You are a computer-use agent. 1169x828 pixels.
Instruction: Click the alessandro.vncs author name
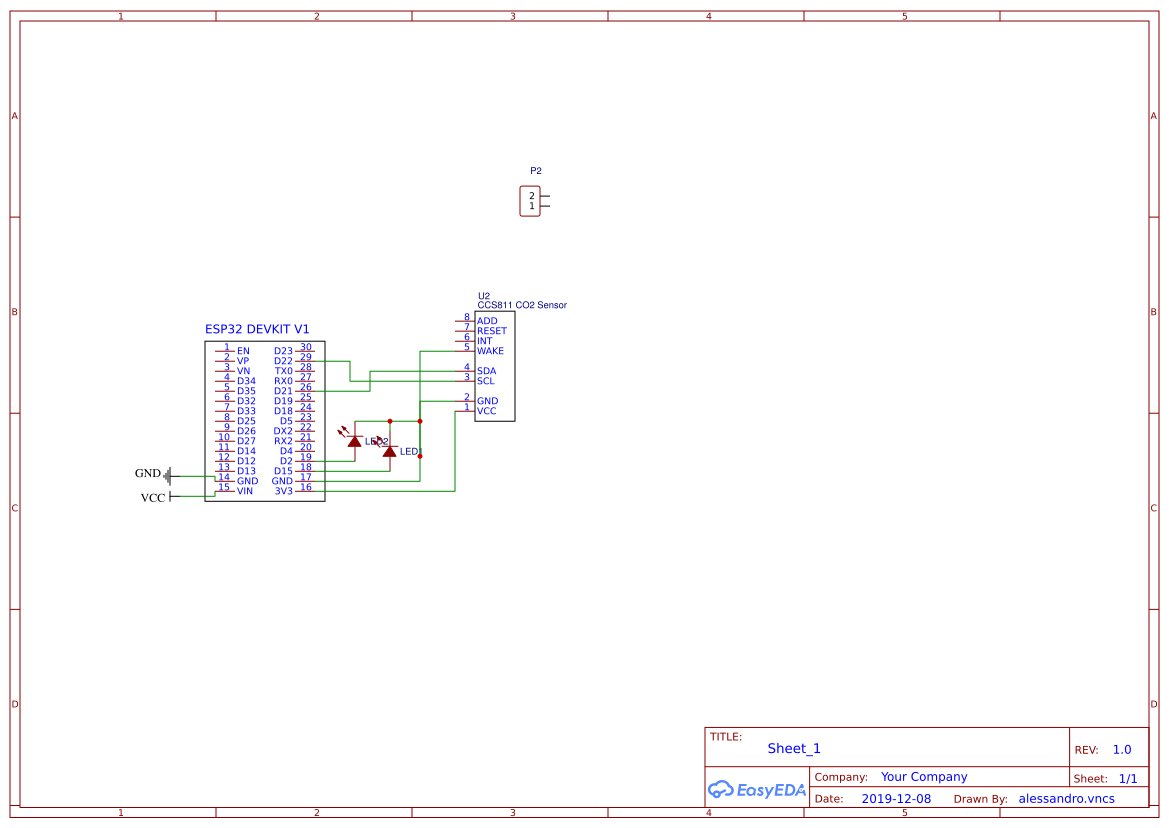click(1066, 798)
